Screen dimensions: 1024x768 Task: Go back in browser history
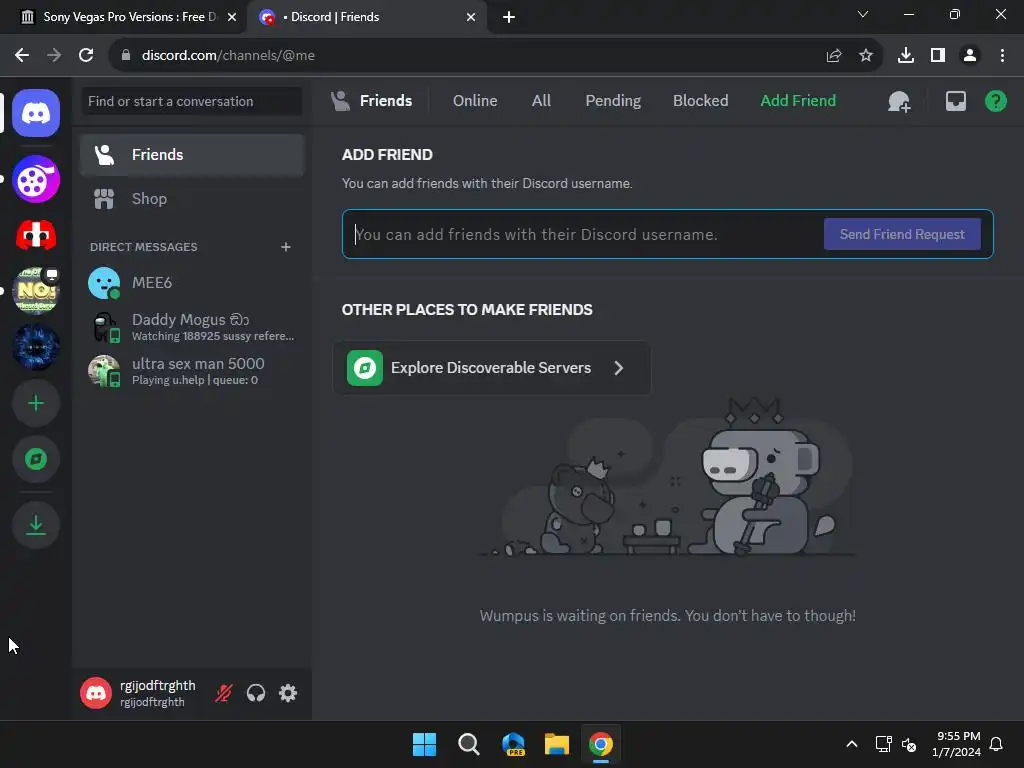pyautogui.click(x=22, y=56)
